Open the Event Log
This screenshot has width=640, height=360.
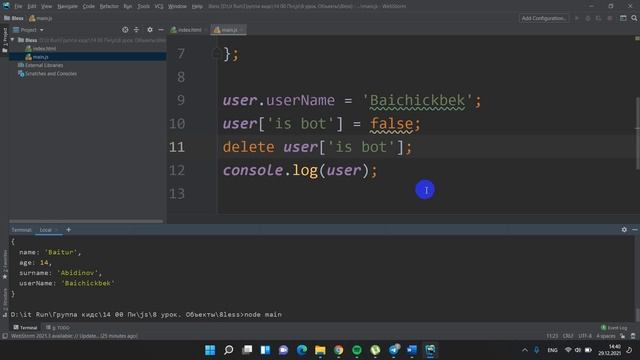(614, 327)
